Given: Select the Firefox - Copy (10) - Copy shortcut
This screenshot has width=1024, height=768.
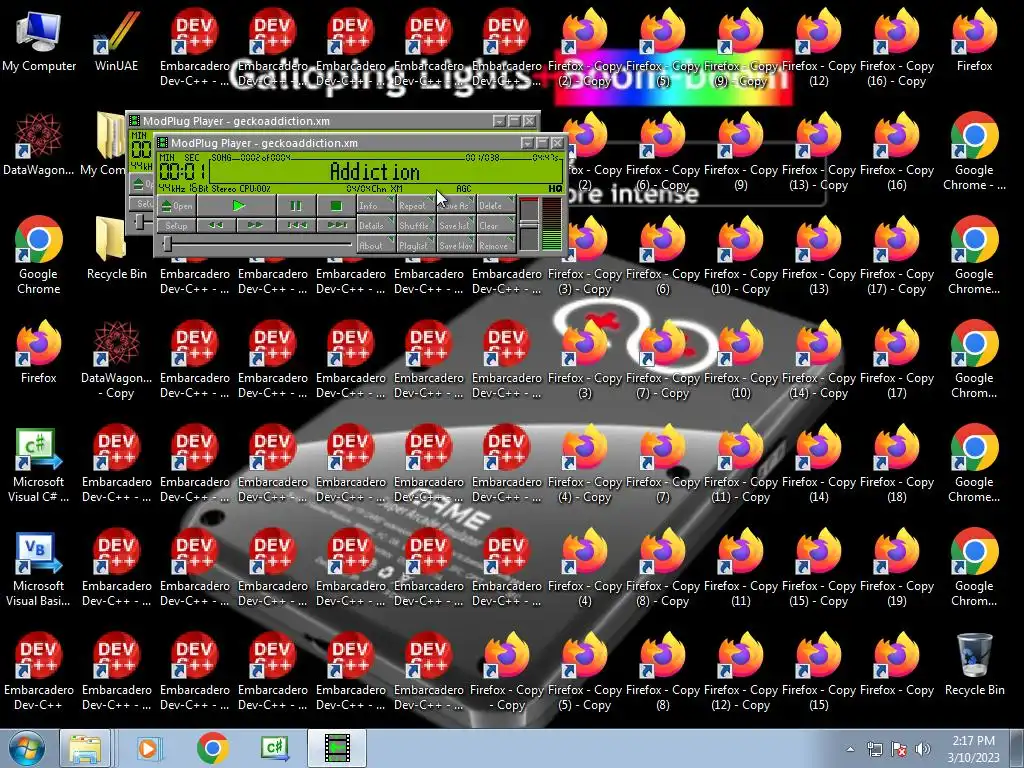Looking at the screenshot, I should [x=741, y=255].
